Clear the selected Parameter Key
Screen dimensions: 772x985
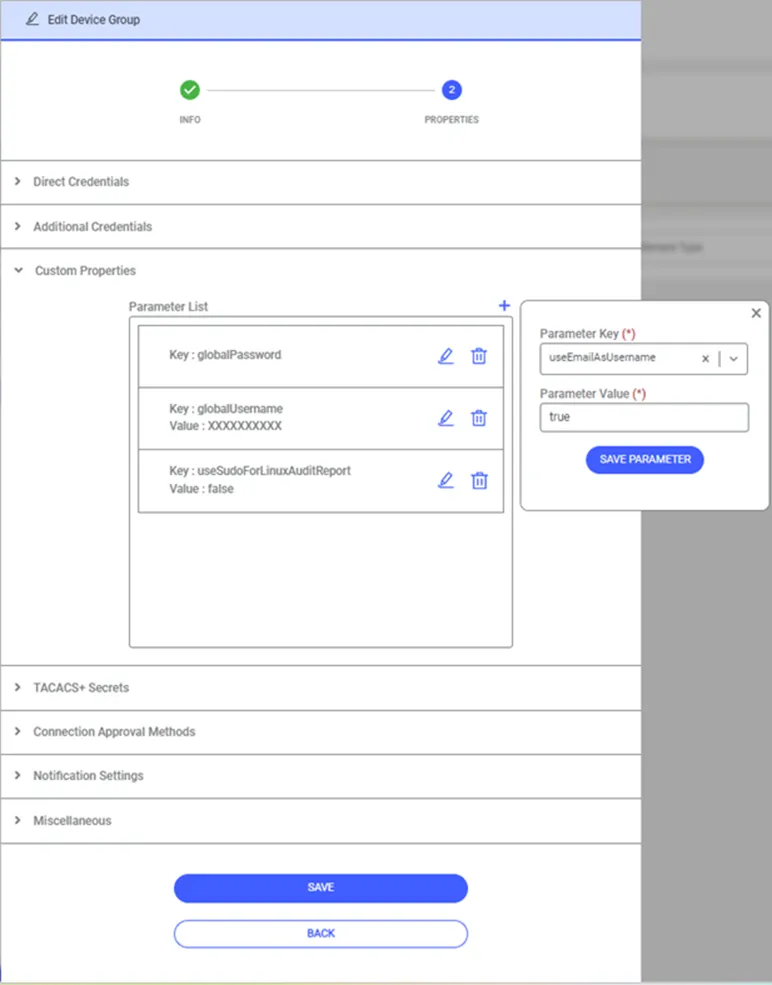(x=705, y=359)
